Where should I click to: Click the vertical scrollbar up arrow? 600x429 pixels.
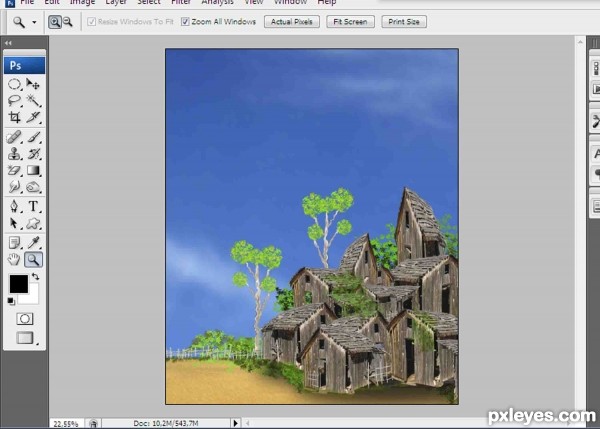tap(580, 42)
